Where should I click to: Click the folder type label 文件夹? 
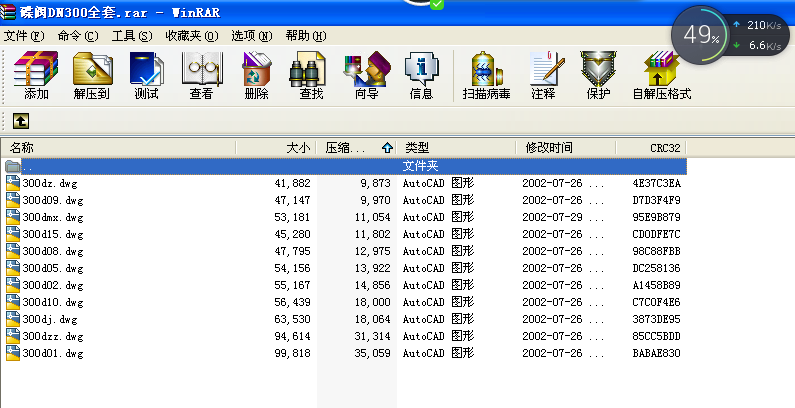pos(420,166)
